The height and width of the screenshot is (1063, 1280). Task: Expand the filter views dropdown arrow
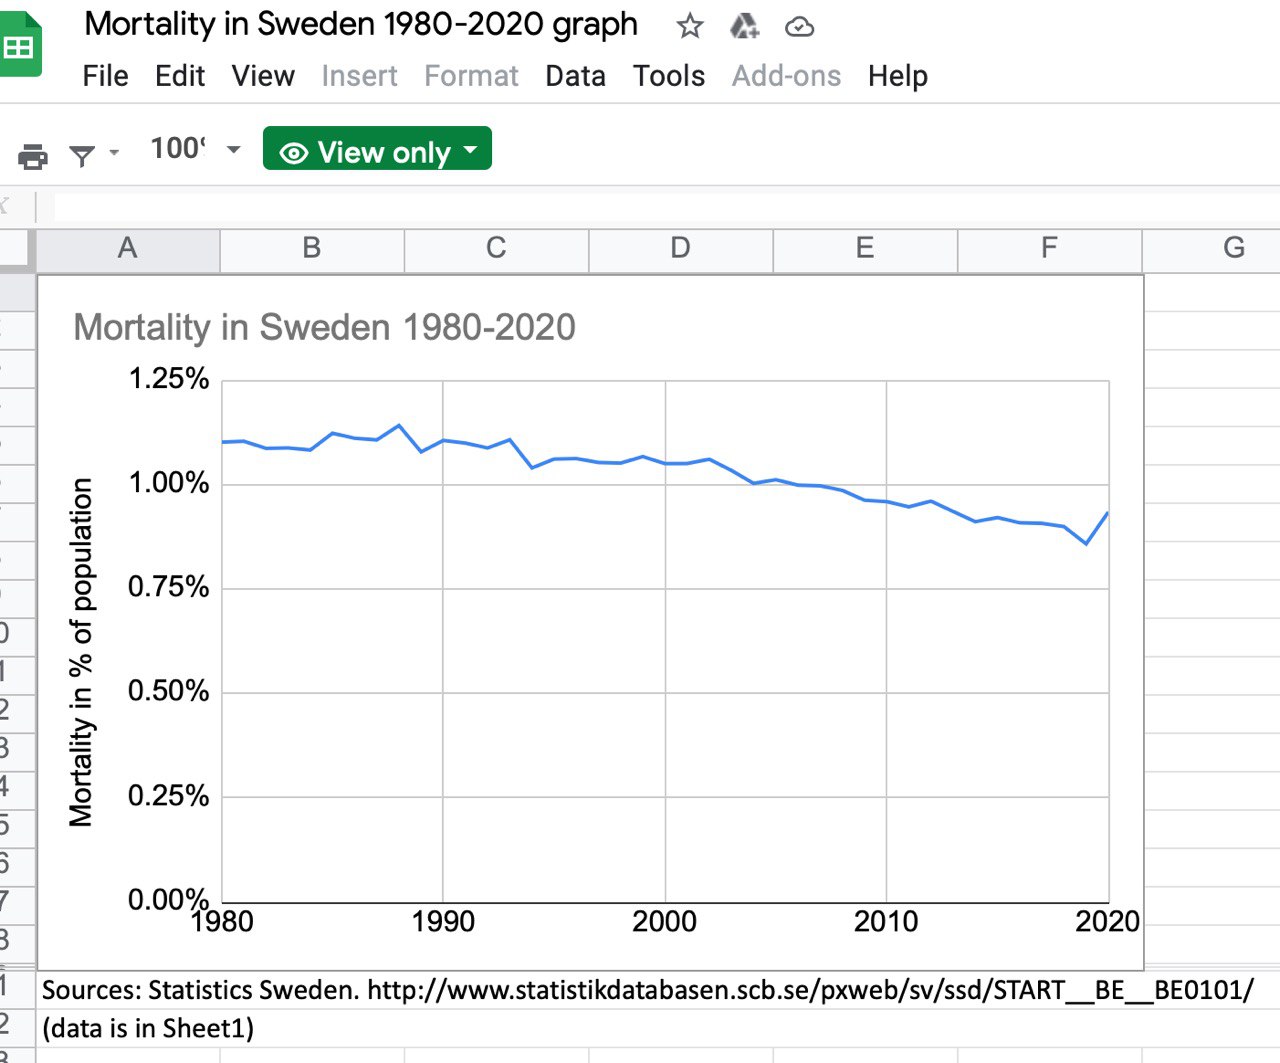click(114, 153)
